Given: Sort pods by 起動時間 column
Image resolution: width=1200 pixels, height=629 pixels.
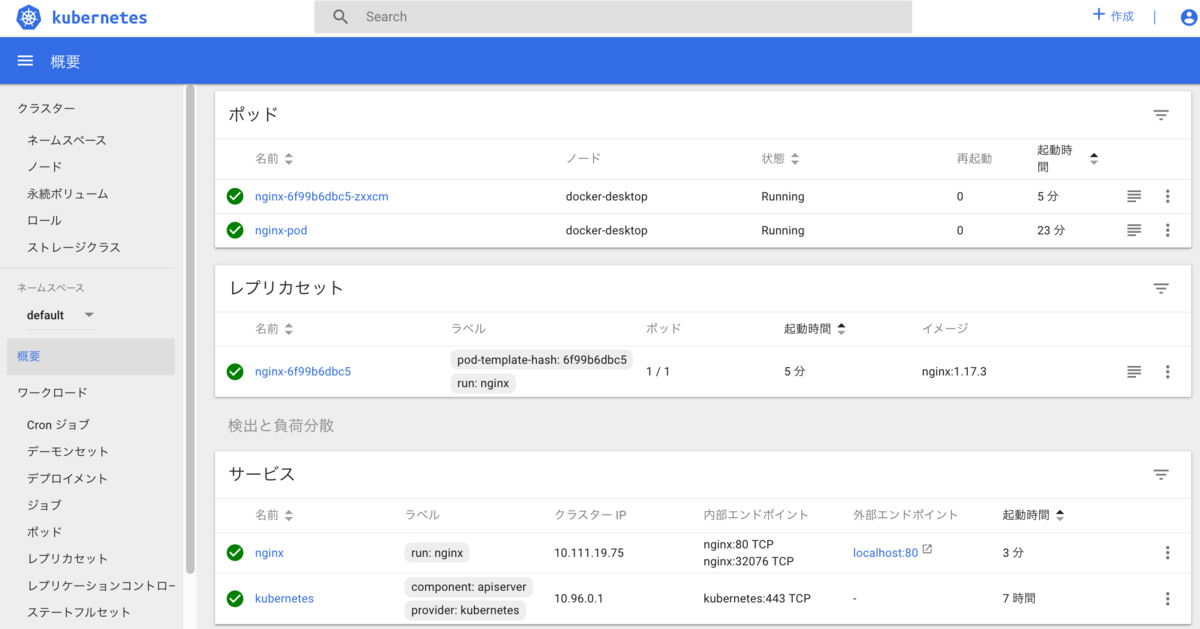Looking at the screenshot, I should [1067, 158].
